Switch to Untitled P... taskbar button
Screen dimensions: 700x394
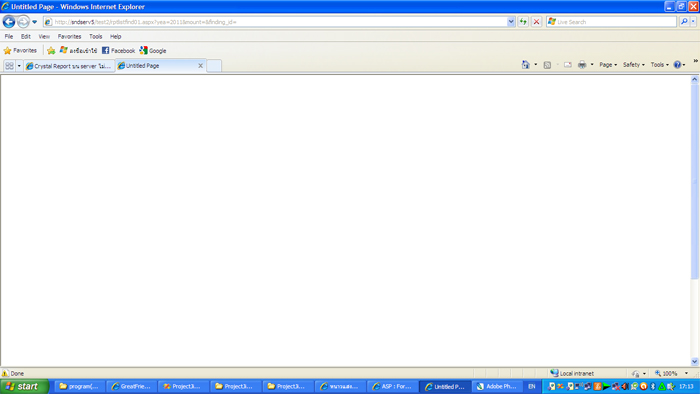coord(445,386)
